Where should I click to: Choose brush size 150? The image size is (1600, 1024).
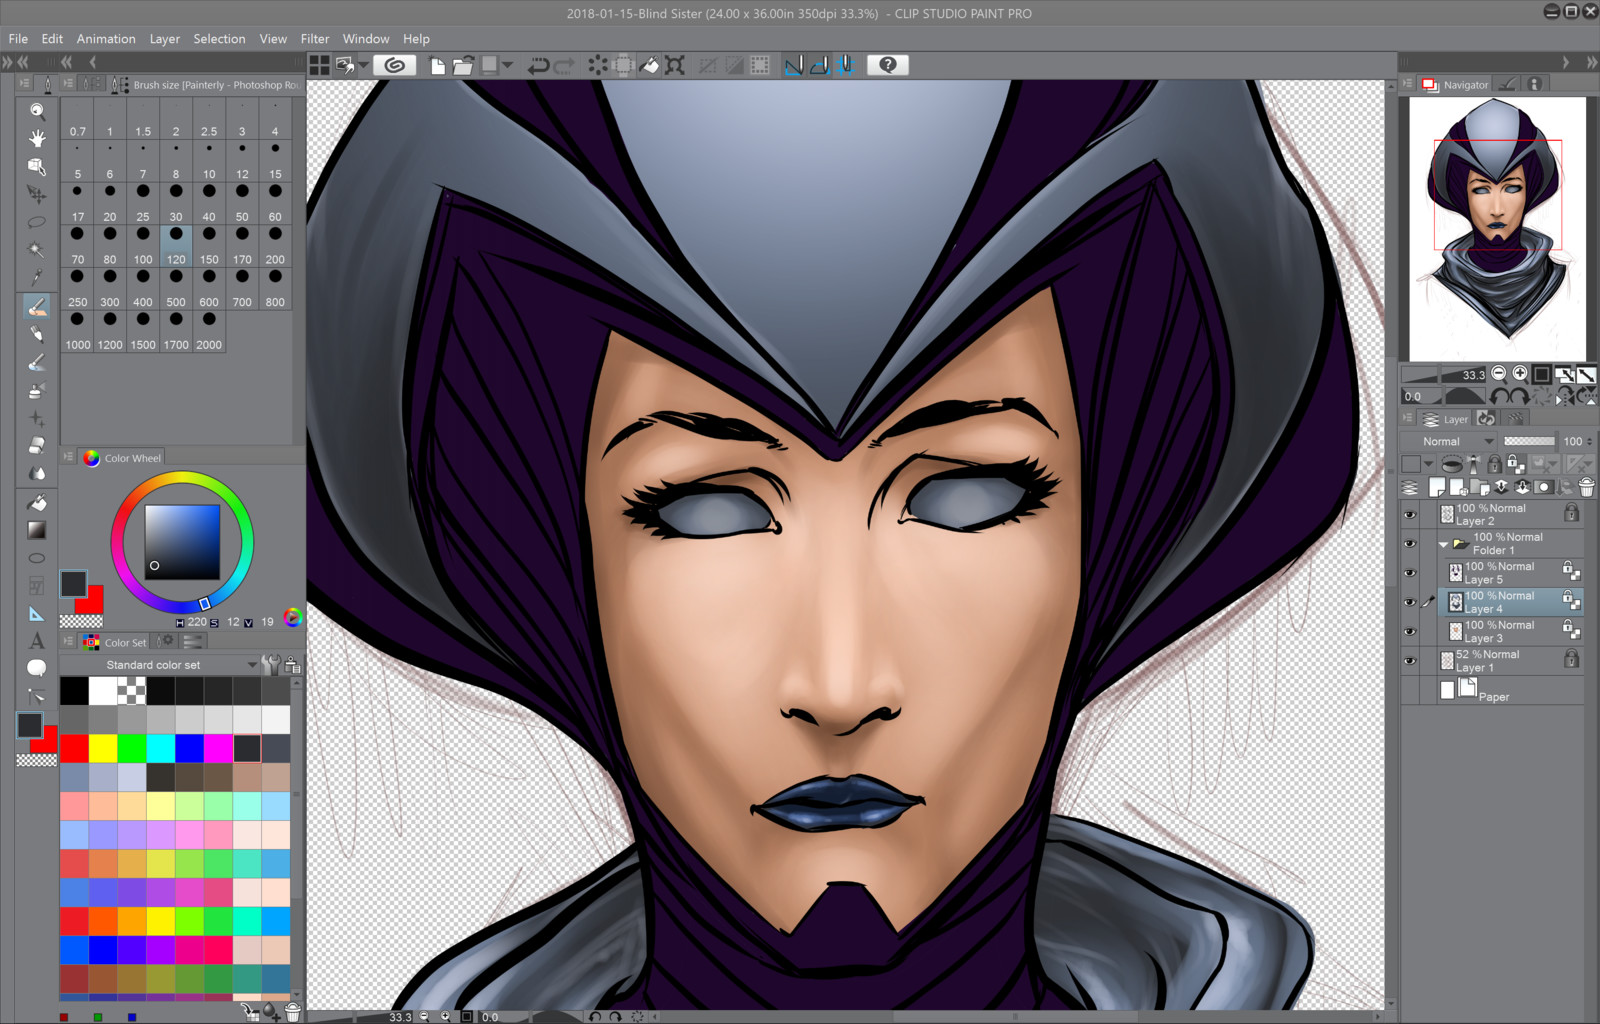pyautogui.click(x=209, y=247)
